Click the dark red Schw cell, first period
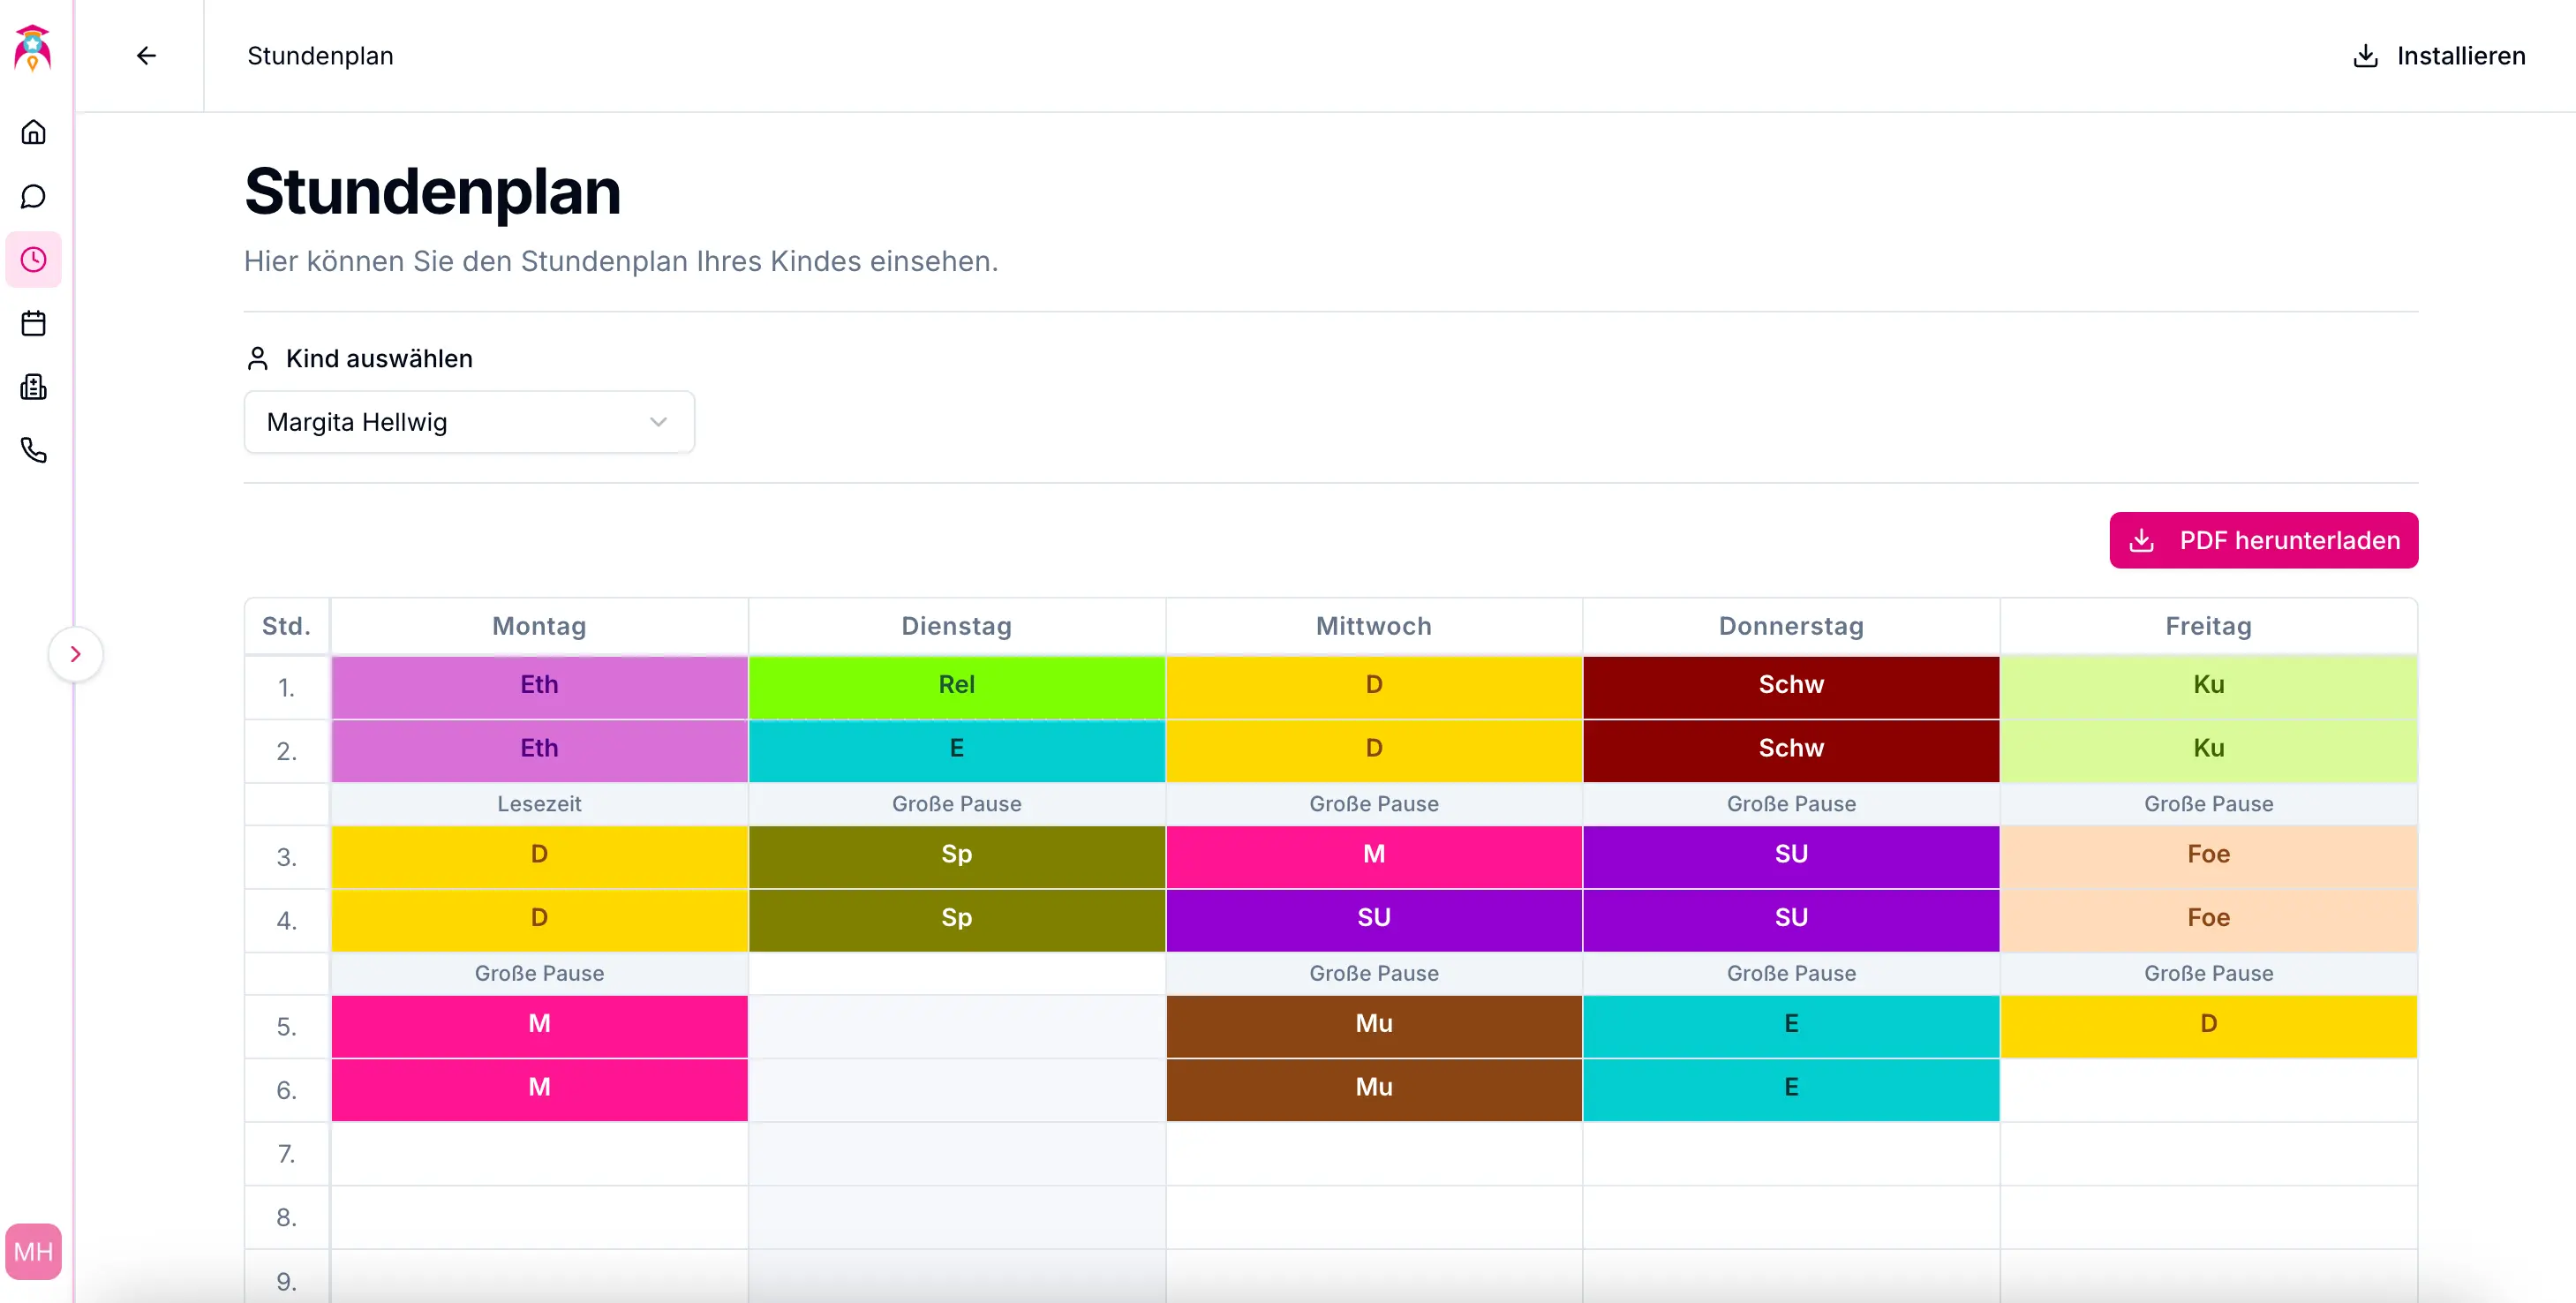The height and width of the screenshot is (1303, 2576). pyautogui.click(x=1790, y=685)
